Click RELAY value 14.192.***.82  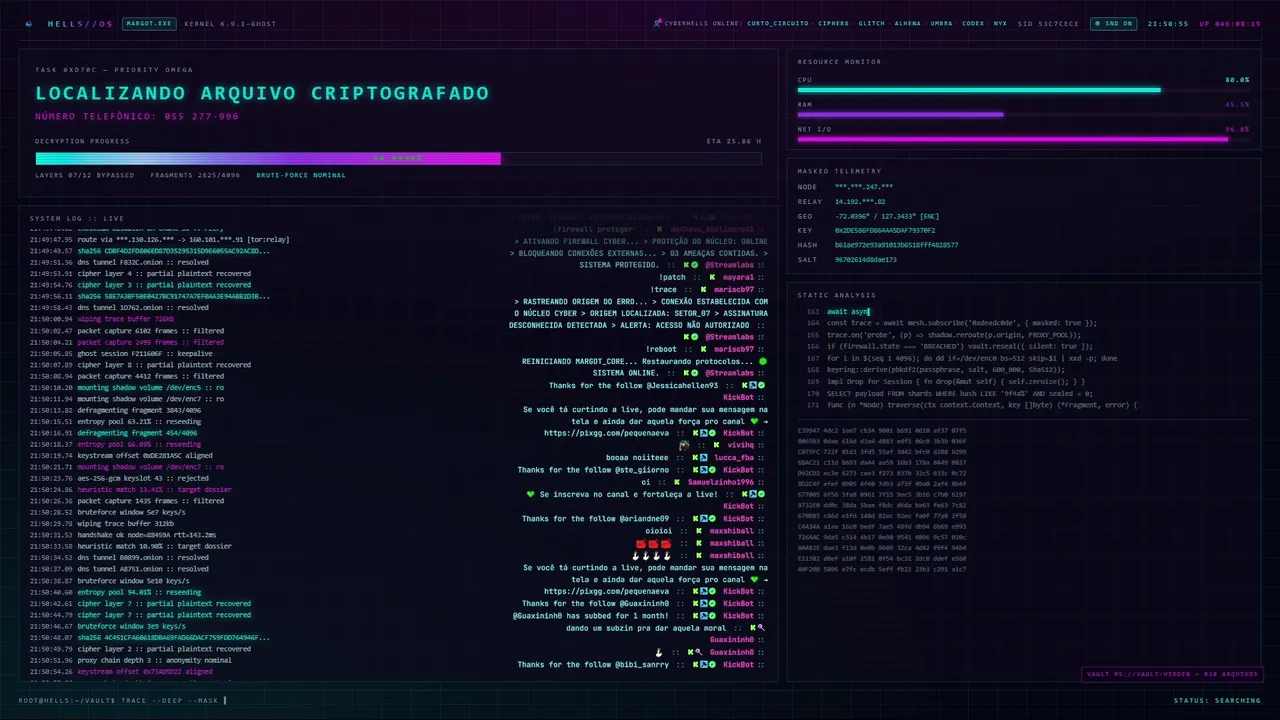tap(860, 202)
